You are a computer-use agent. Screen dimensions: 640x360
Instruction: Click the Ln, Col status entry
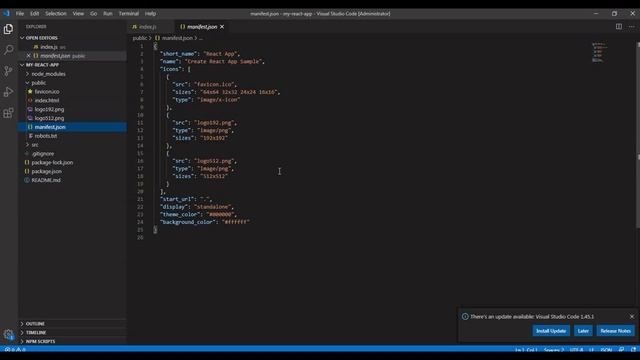coord(526,350)
